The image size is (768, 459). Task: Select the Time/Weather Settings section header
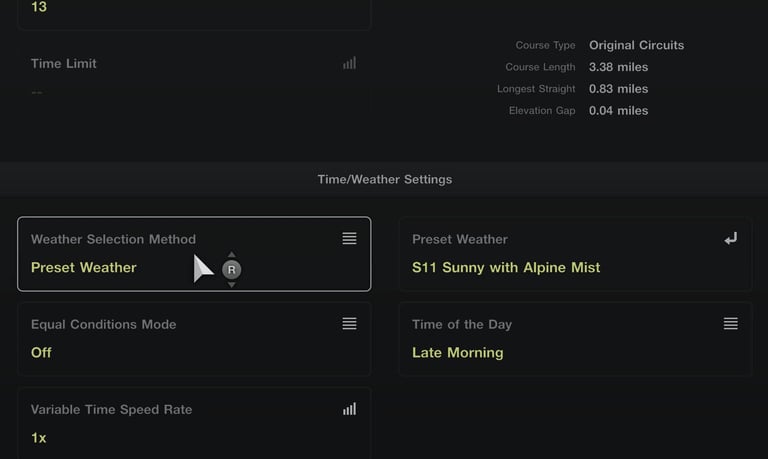(384, 180)
